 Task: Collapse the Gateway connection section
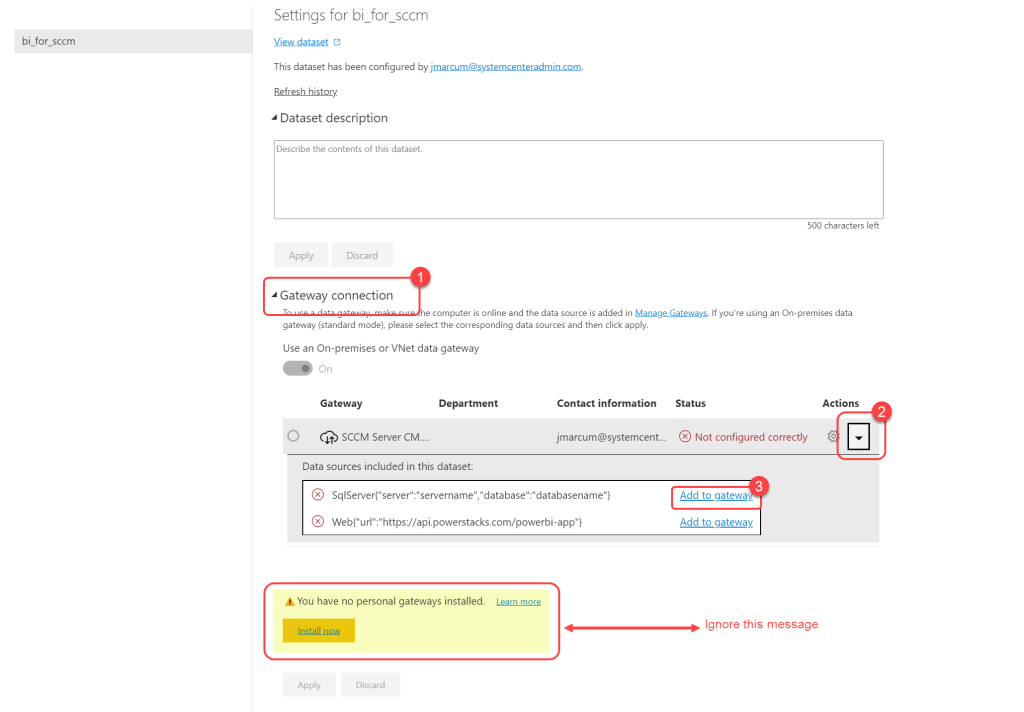275,296
